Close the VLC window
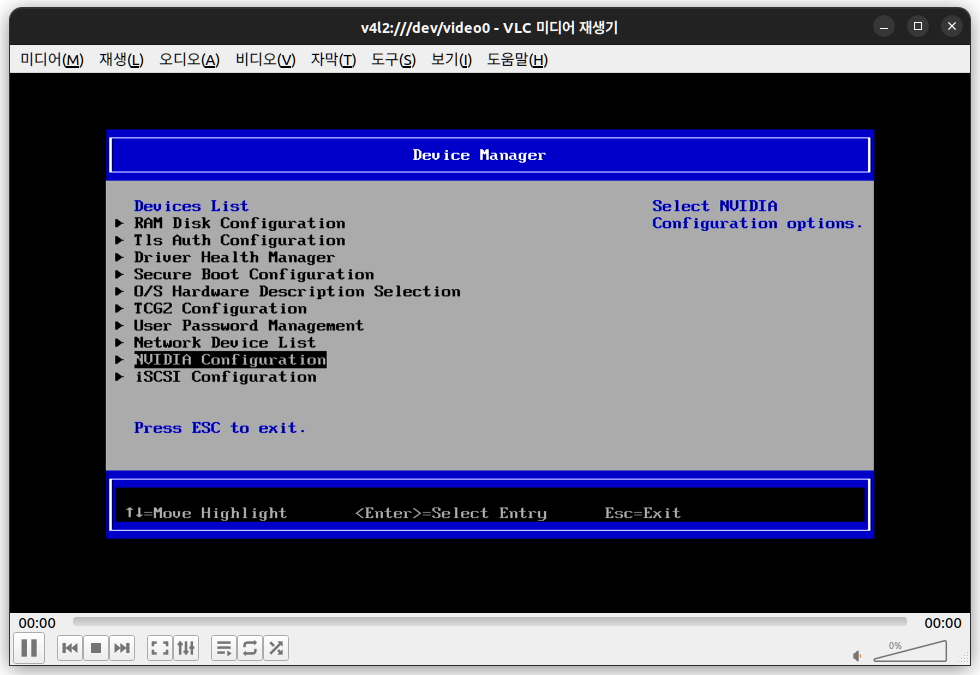Viewport: 980px width, 675px height. point(952,26)
